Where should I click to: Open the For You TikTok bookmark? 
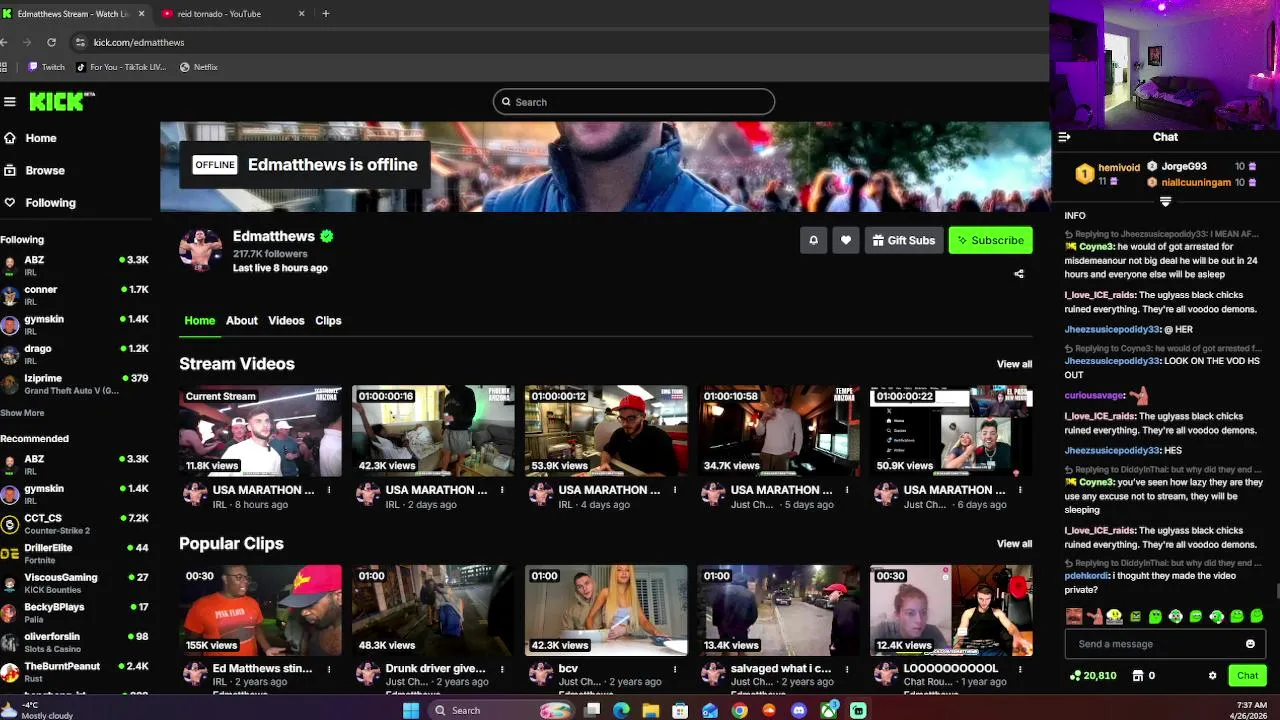(121, 67)
